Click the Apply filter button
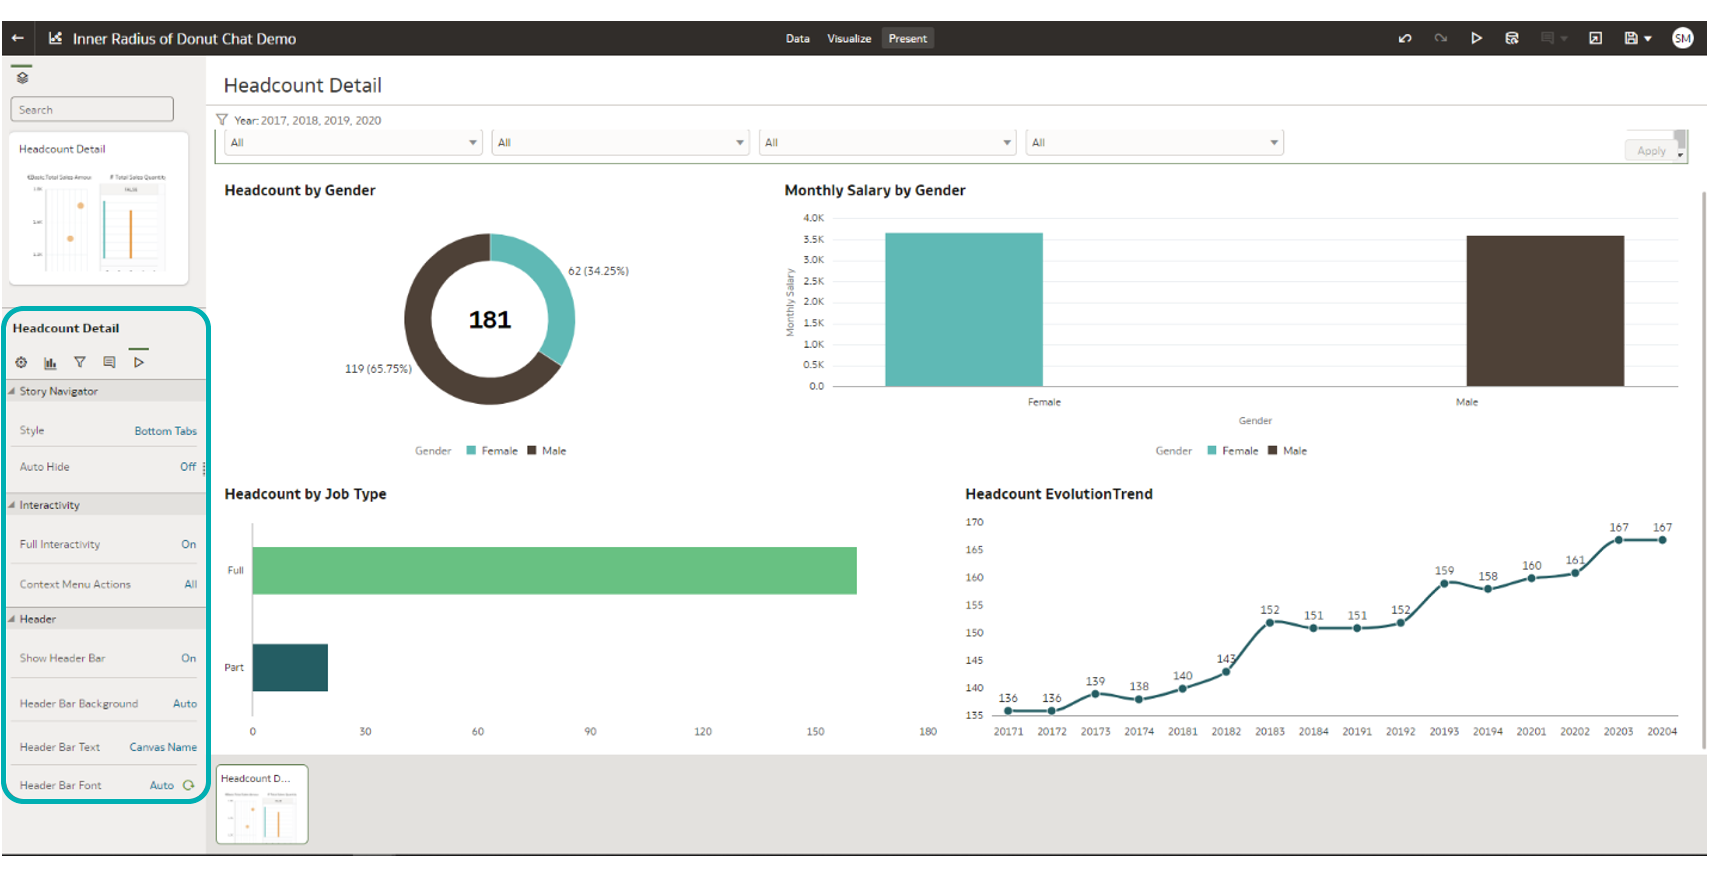The image size is (1714, 878). pyautogui.click(x=1651, y=151)
